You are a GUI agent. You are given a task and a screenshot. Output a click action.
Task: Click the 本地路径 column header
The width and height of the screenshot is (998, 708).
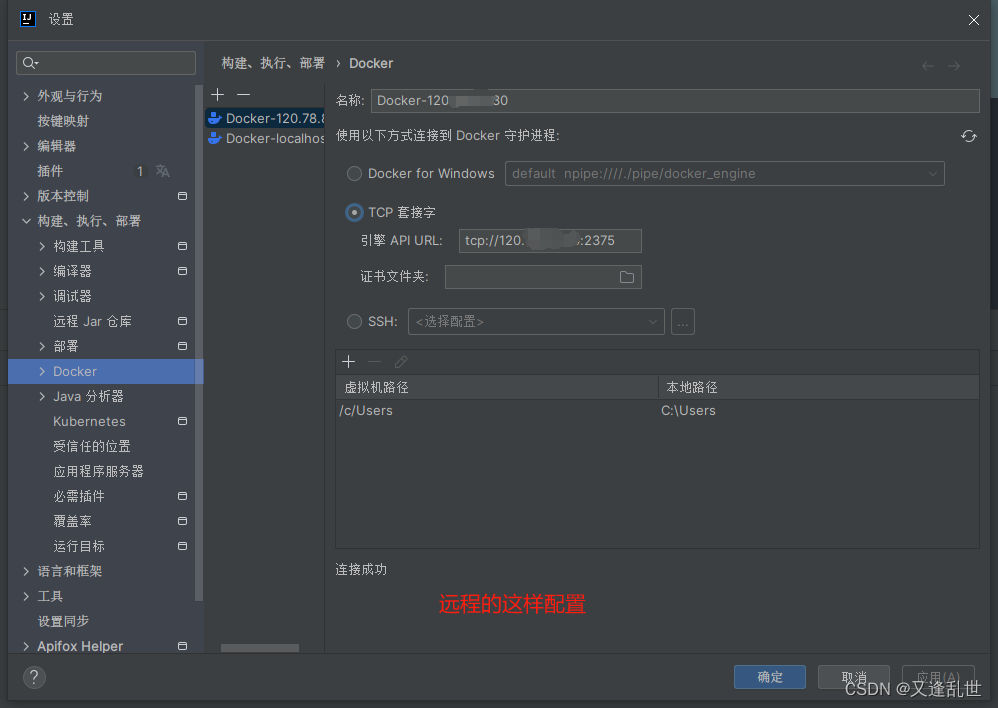point(819,387)
